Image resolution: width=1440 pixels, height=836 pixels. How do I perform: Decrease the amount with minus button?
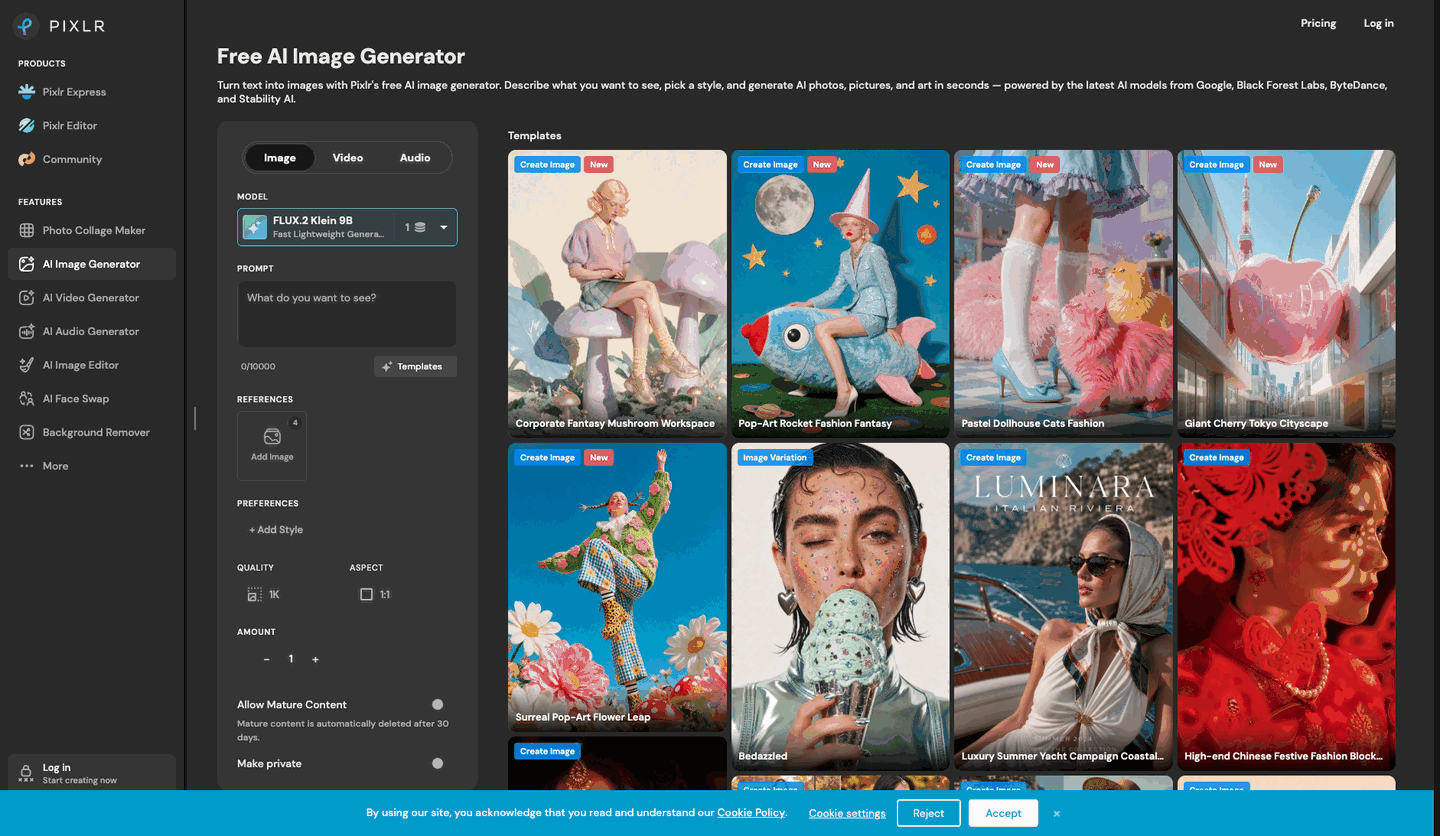(267, 659)
